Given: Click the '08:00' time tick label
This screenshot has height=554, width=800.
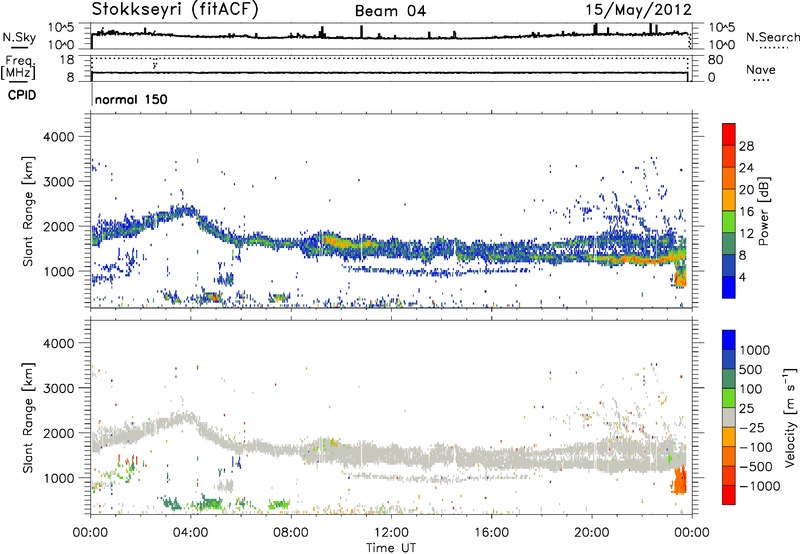Looking at the screenshot, I should click(x=290, y=533).
